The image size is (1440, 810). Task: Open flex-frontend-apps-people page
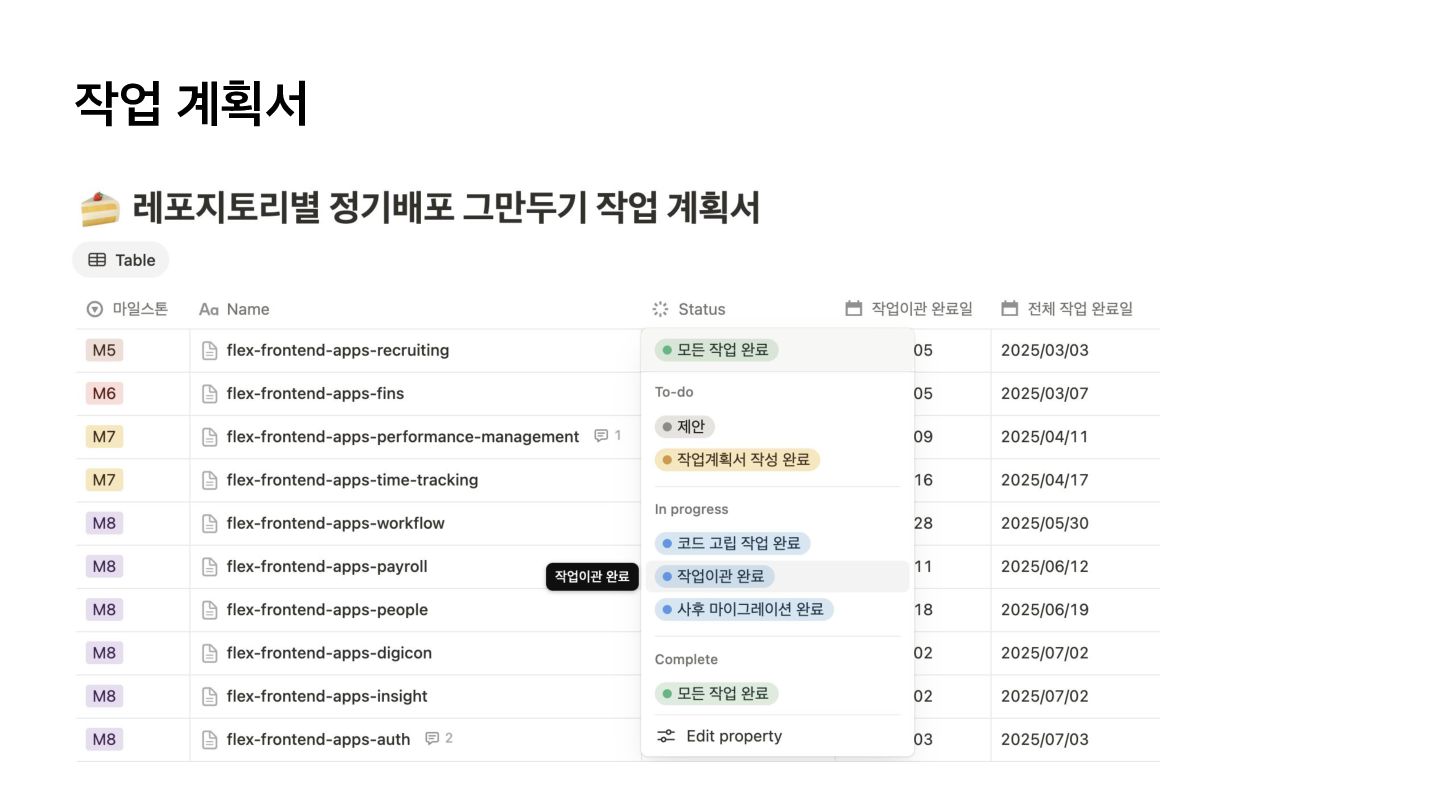coord(327,609)
